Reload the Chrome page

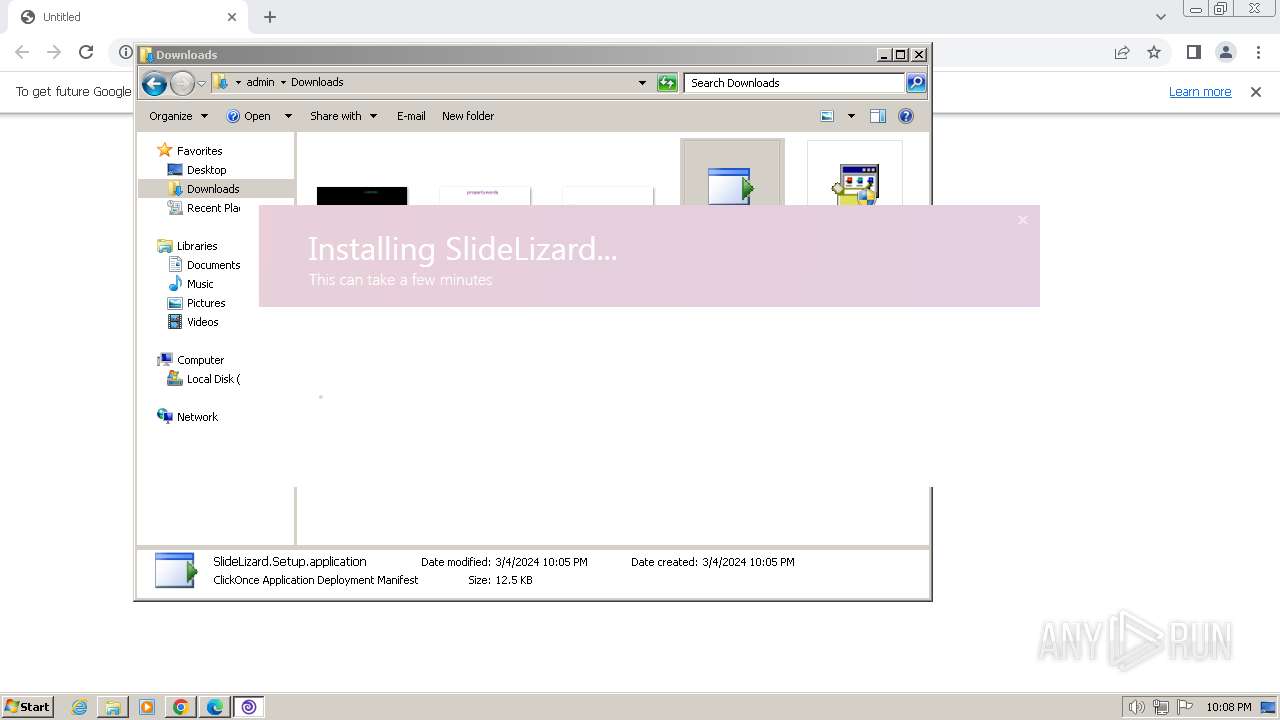86,52
